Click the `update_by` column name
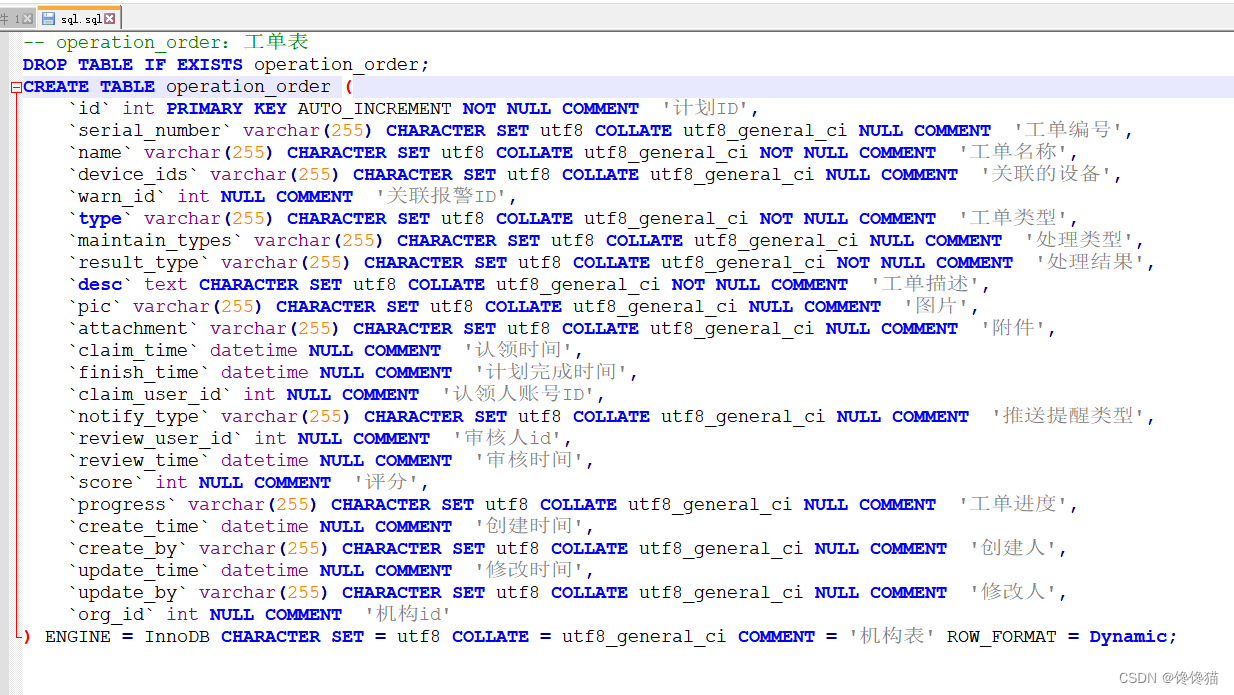 (127, 592)
